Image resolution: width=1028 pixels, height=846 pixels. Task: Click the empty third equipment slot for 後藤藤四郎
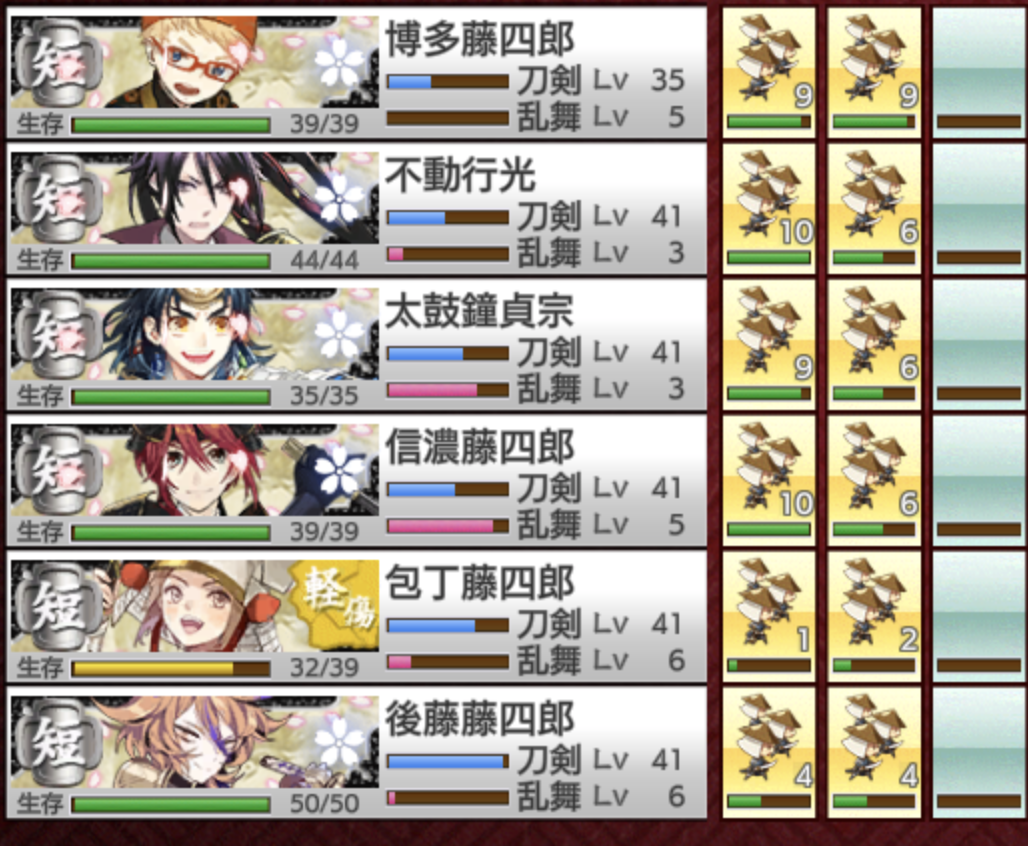tap(979, 752)
